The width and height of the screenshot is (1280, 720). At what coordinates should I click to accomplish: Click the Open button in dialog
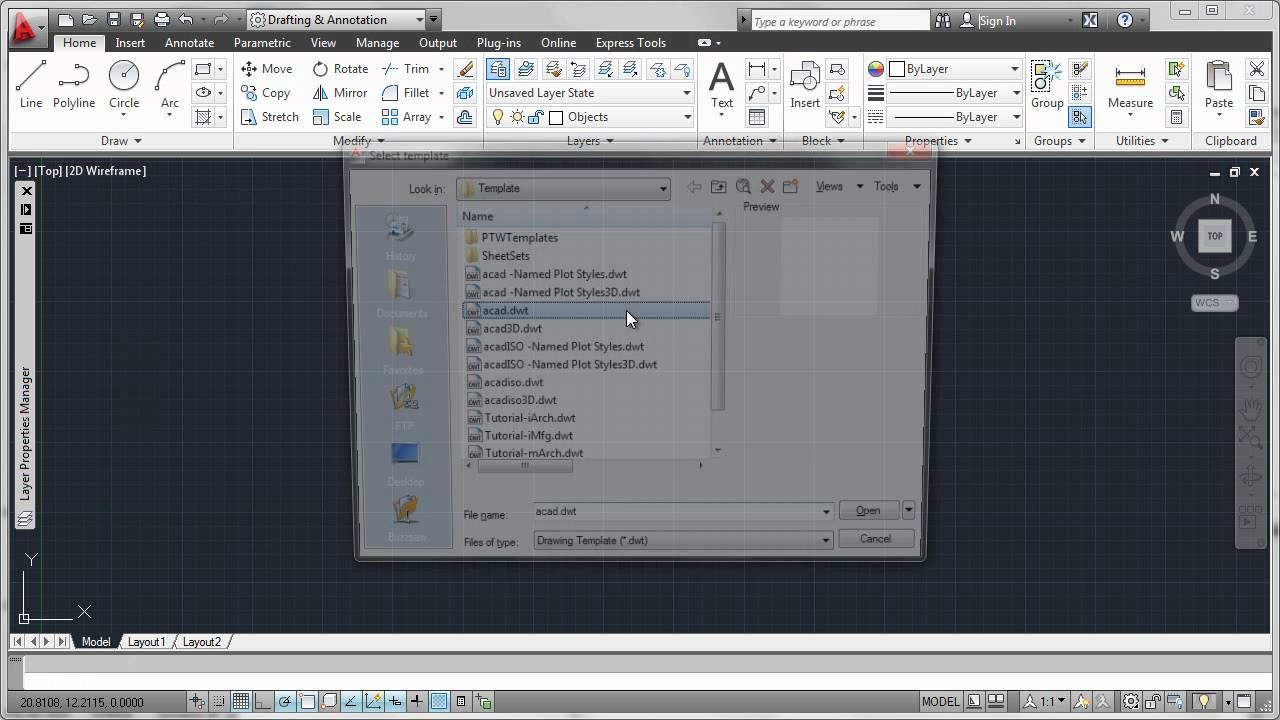click(868, 510)
